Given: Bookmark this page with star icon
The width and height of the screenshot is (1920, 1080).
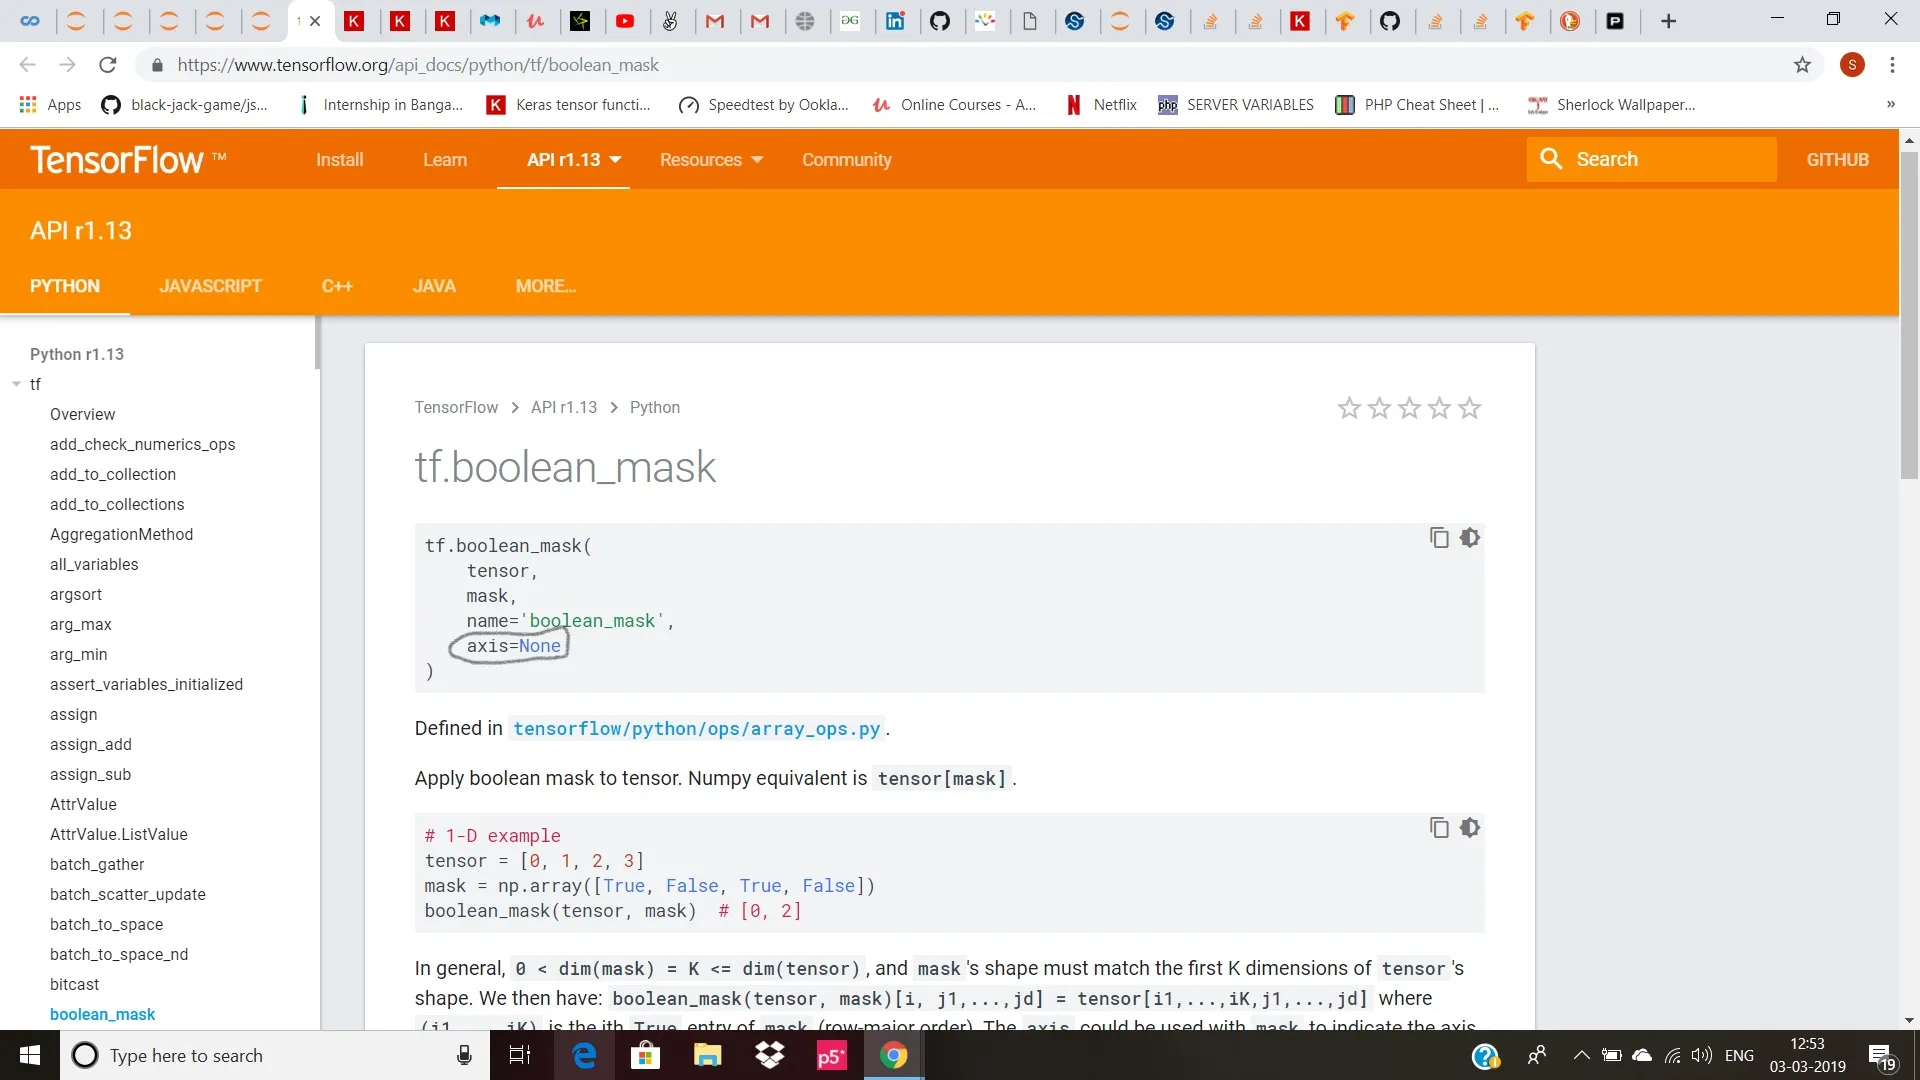Looking at the screenshot, I should 1802,65.
